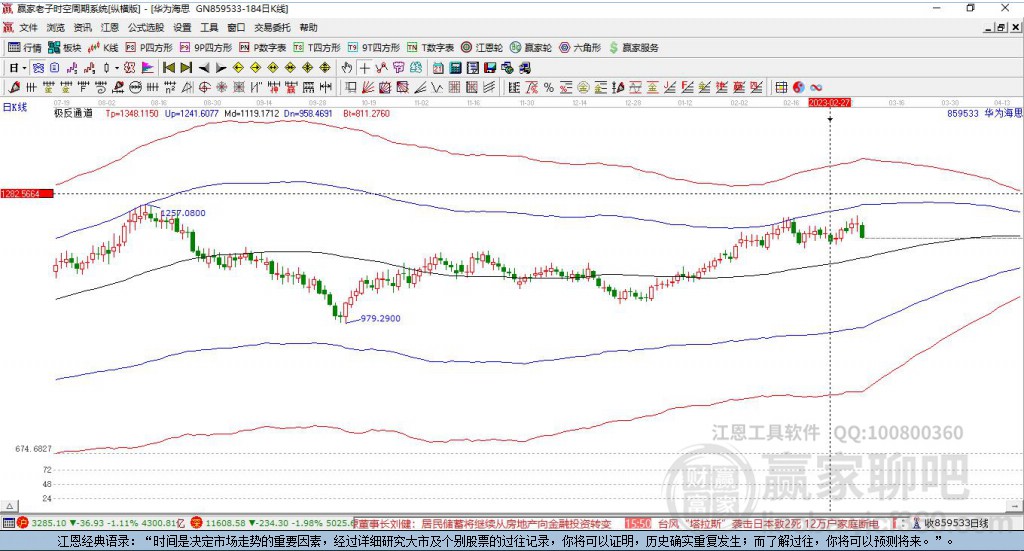This screenshot has width=1024, height=551.
Task: Open the T四方形 tool
Action: [317, 48]
